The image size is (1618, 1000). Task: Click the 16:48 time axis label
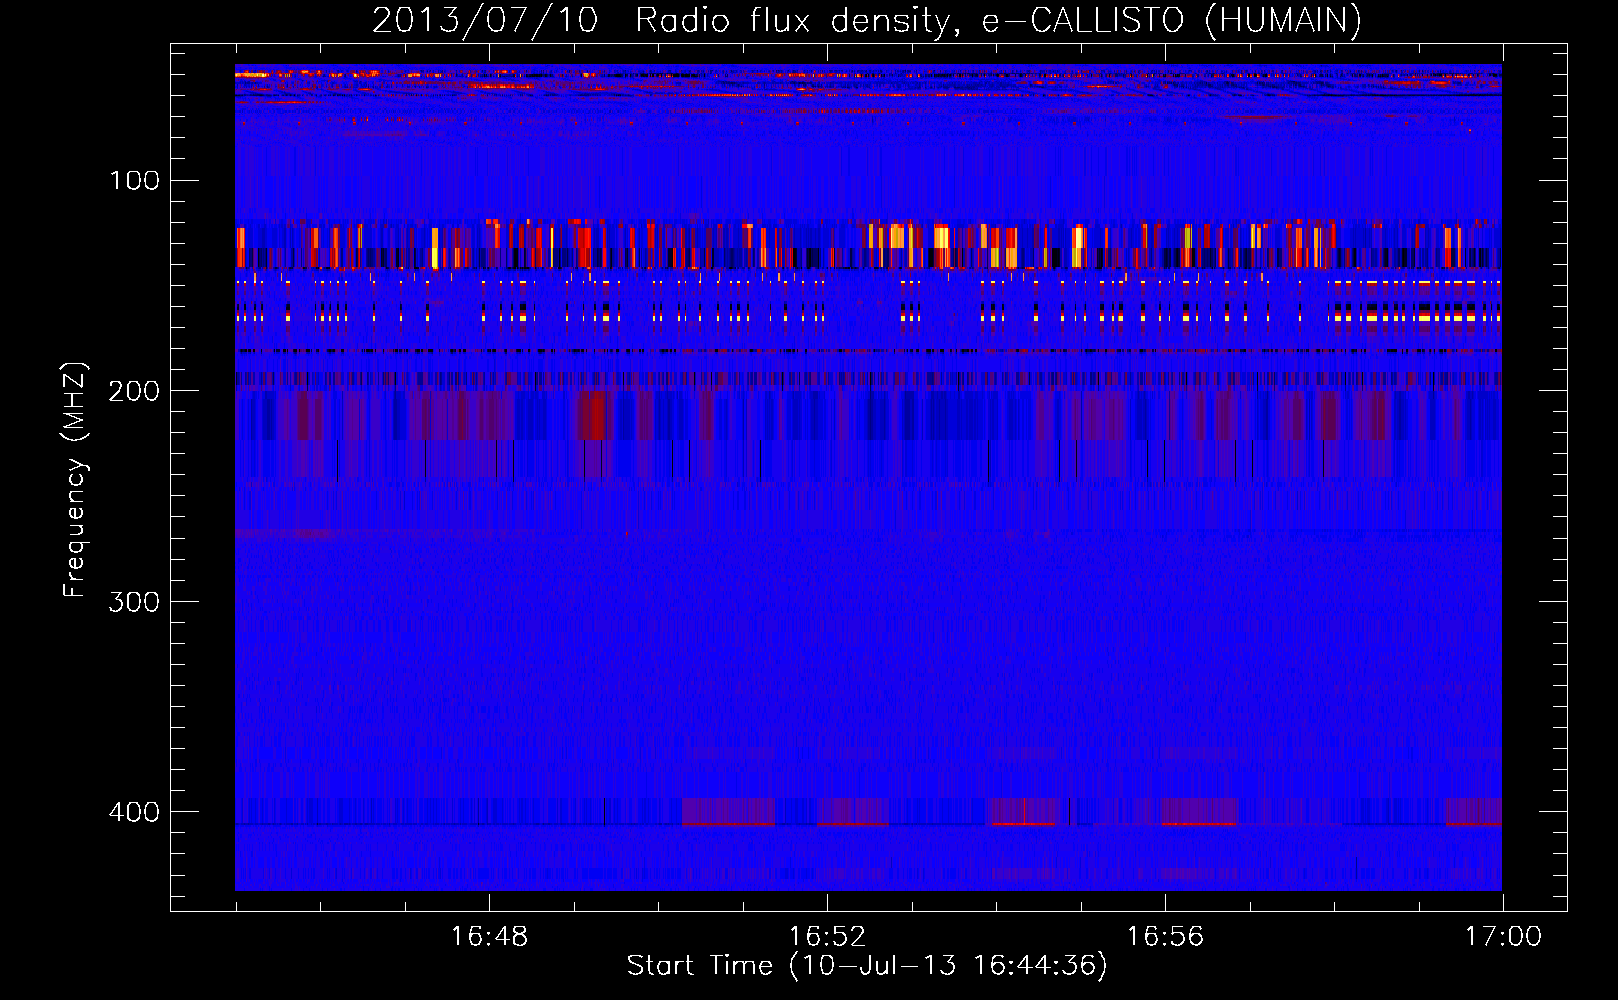point(489,937)
